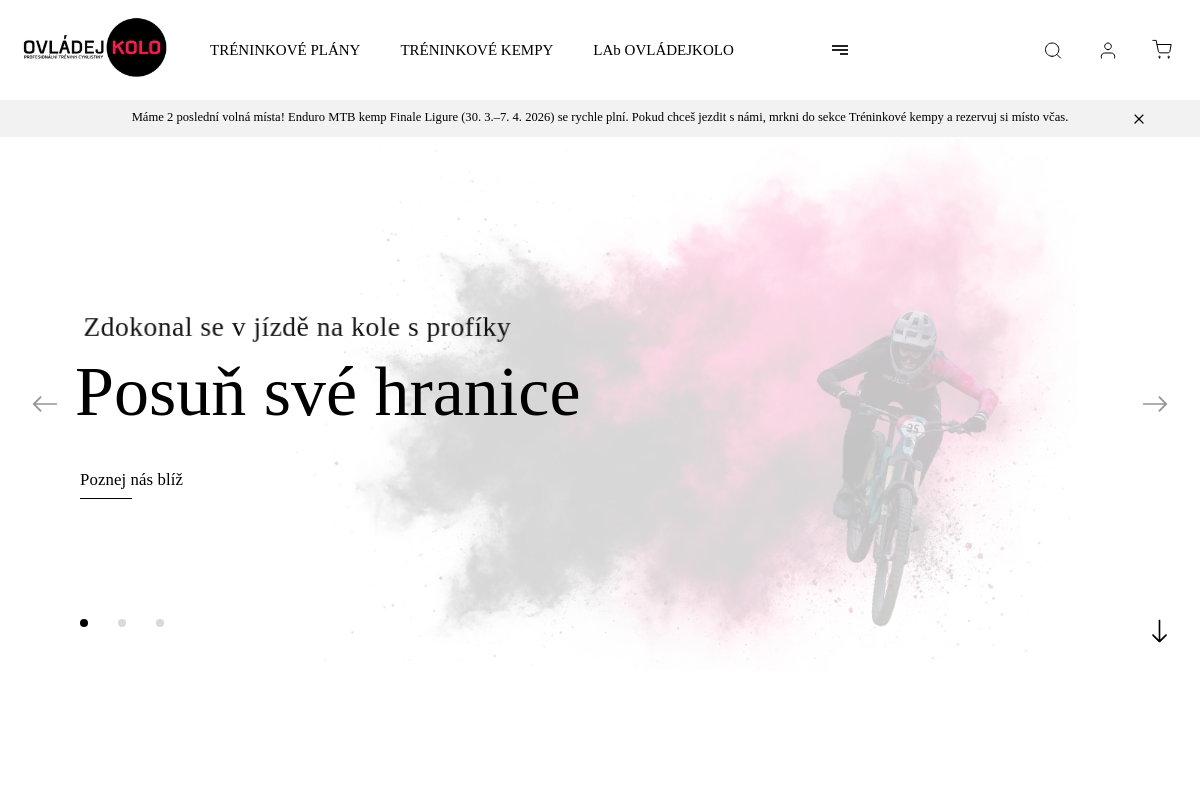This screenshot has width=1200, height=800.
Task: View the shopping cart
Action: tap(1162, 50)
